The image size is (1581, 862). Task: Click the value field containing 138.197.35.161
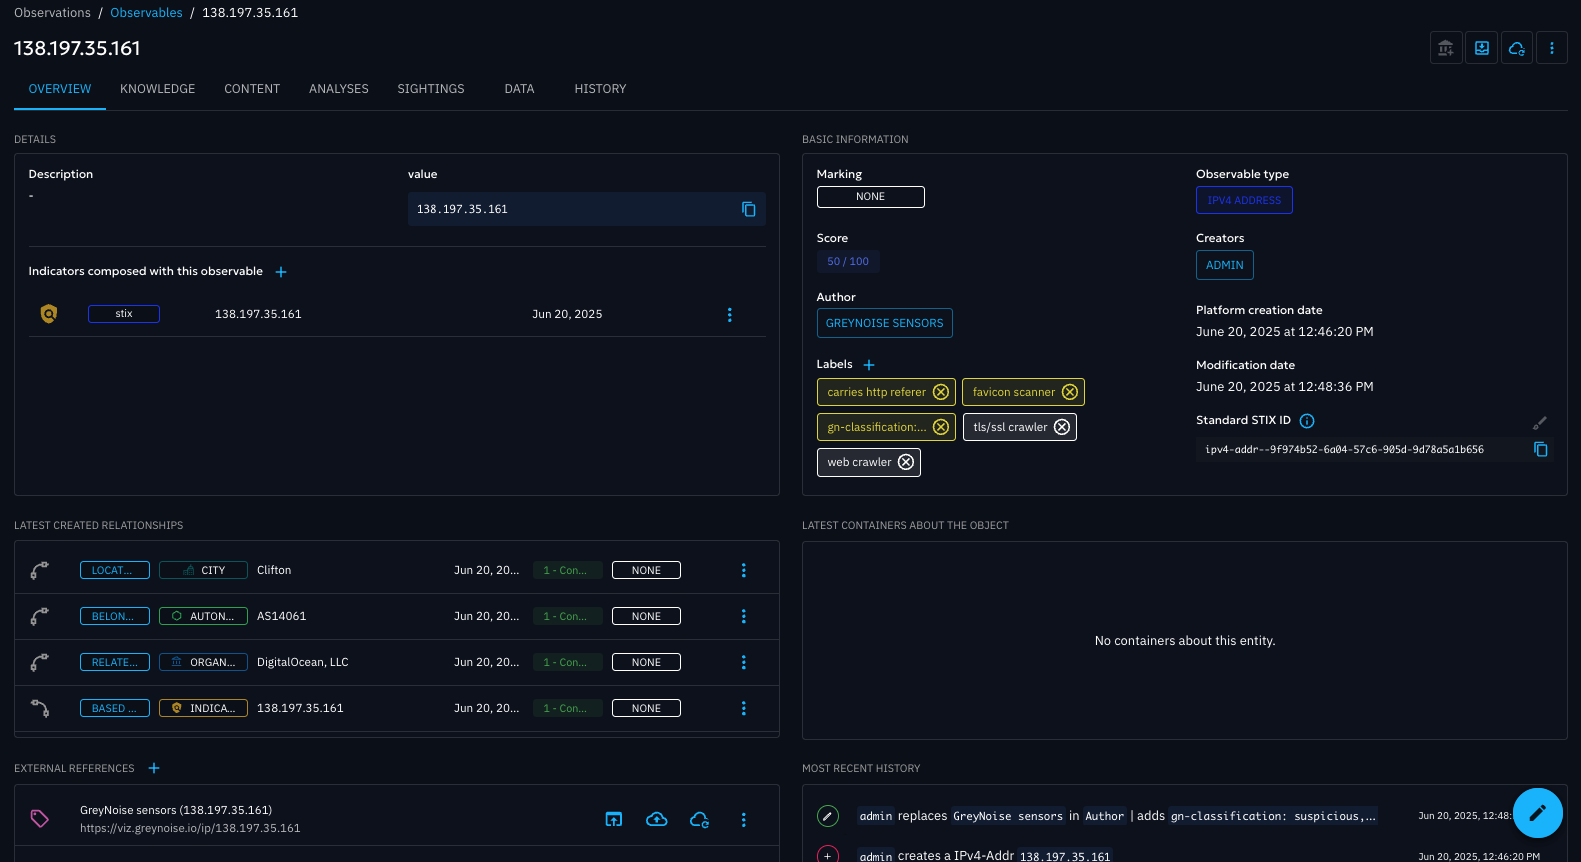[587, 209]
